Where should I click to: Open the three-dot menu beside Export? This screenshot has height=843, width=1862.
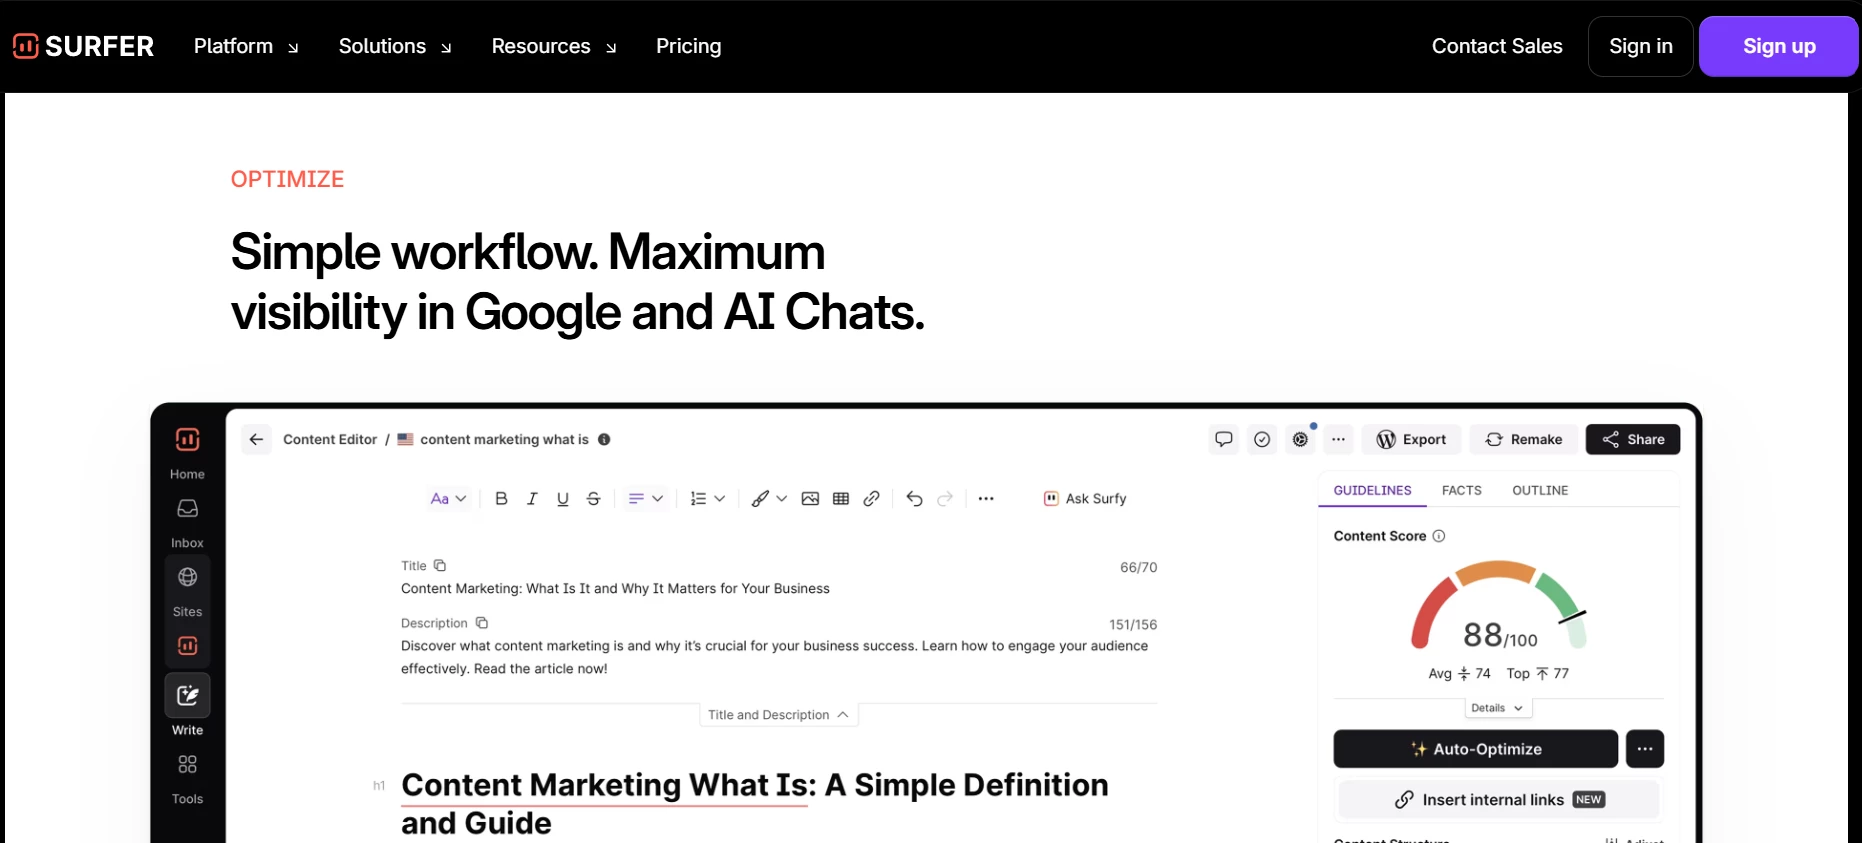pos(1338,439)
